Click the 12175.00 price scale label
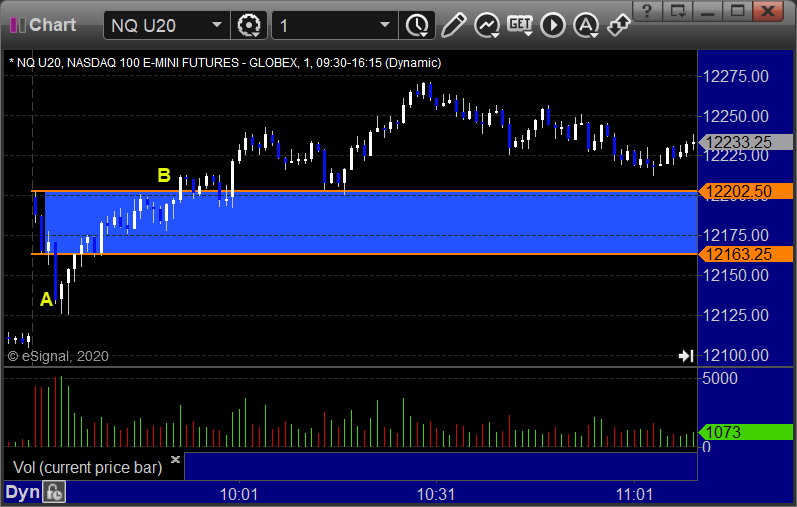The image size is (797, 507). 735,235
